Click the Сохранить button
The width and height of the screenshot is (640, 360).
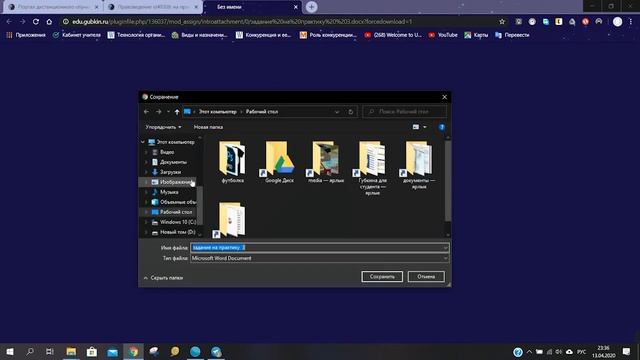coord(382,276)
